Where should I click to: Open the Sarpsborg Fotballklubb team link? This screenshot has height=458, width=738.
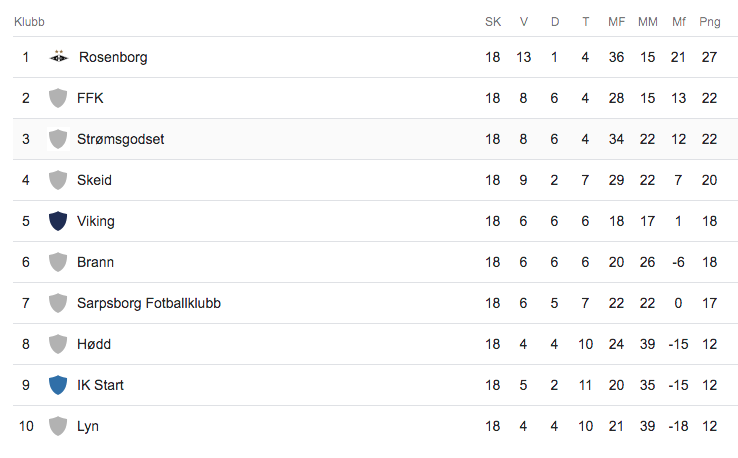(149, 303)
